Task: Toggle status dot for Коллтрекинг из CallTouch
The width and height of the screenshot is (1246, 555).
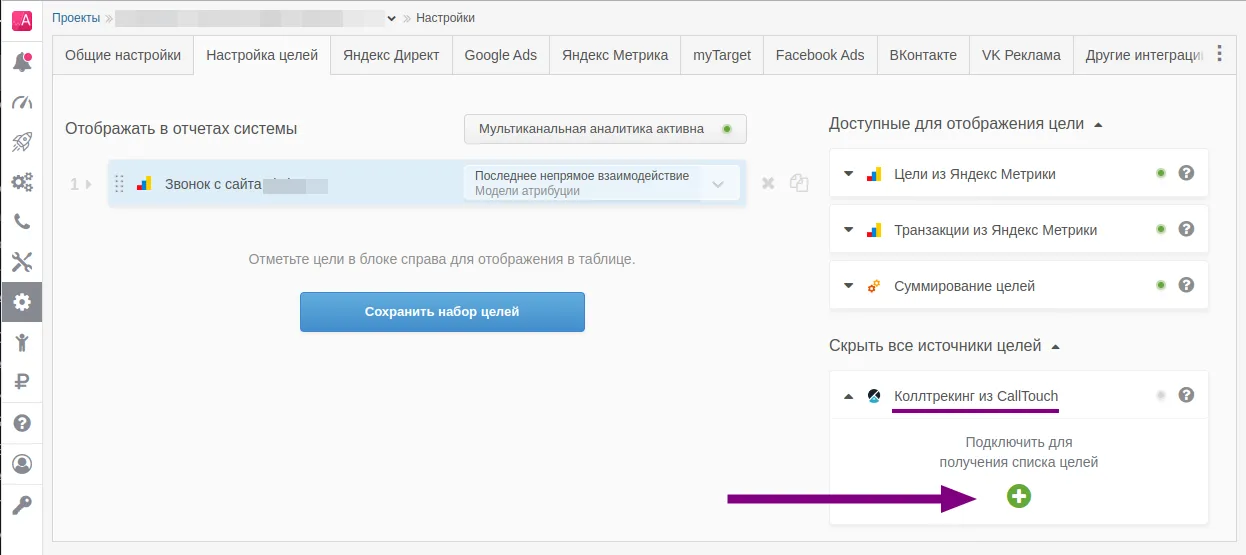Action: [1161, 395]
